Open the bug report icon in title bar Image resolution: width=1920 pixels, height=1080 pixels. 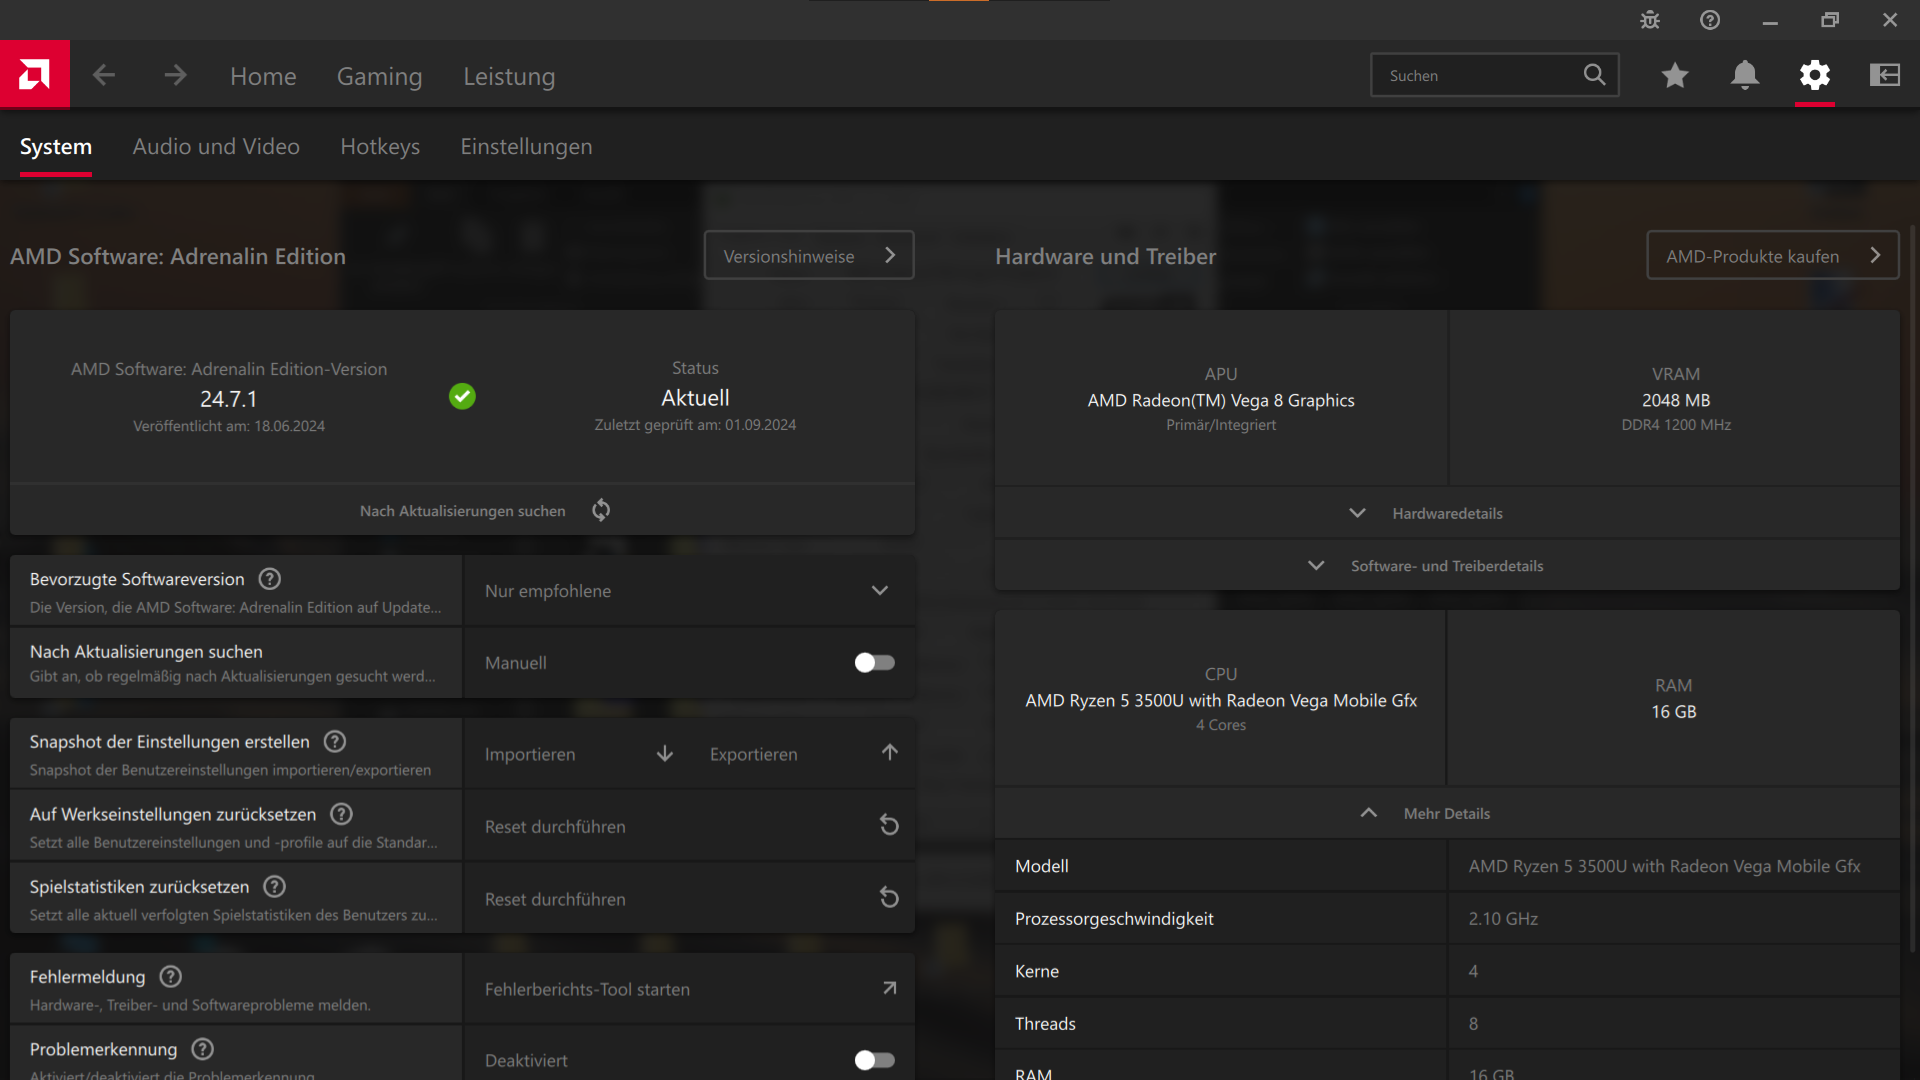tap(1650, 20)
